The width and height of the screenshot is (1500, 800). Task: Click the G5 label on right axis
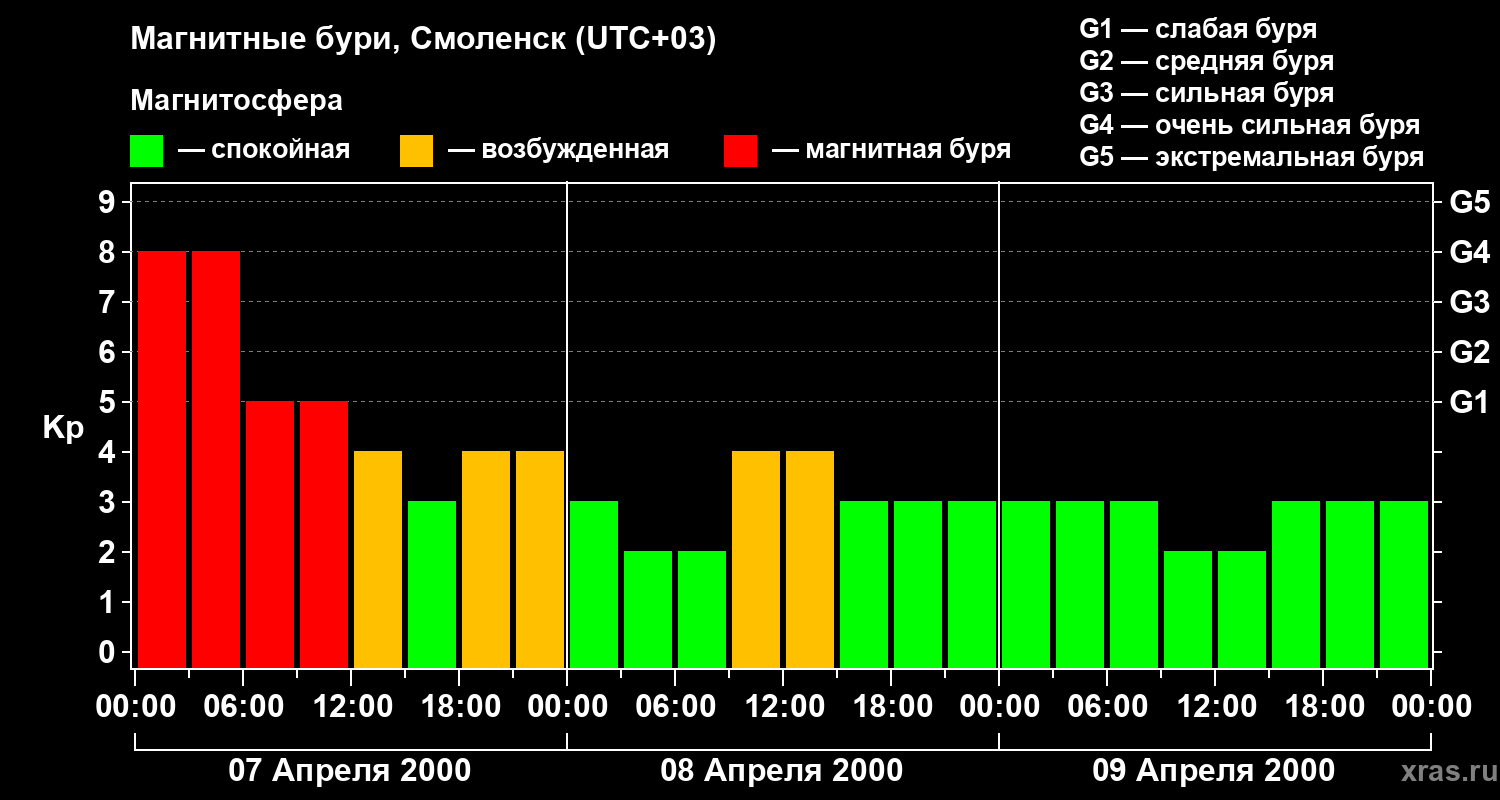click(1469, 203)
